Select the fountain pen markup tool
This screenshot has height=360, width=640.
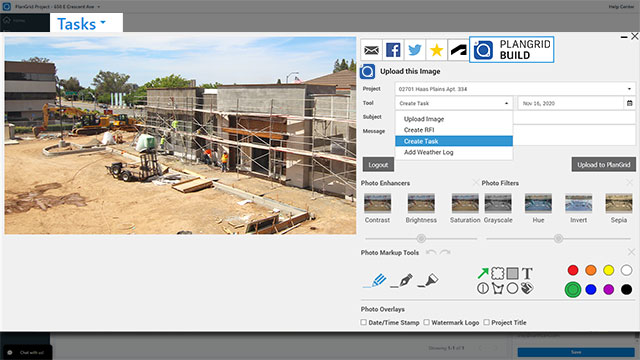coord(401,281)
